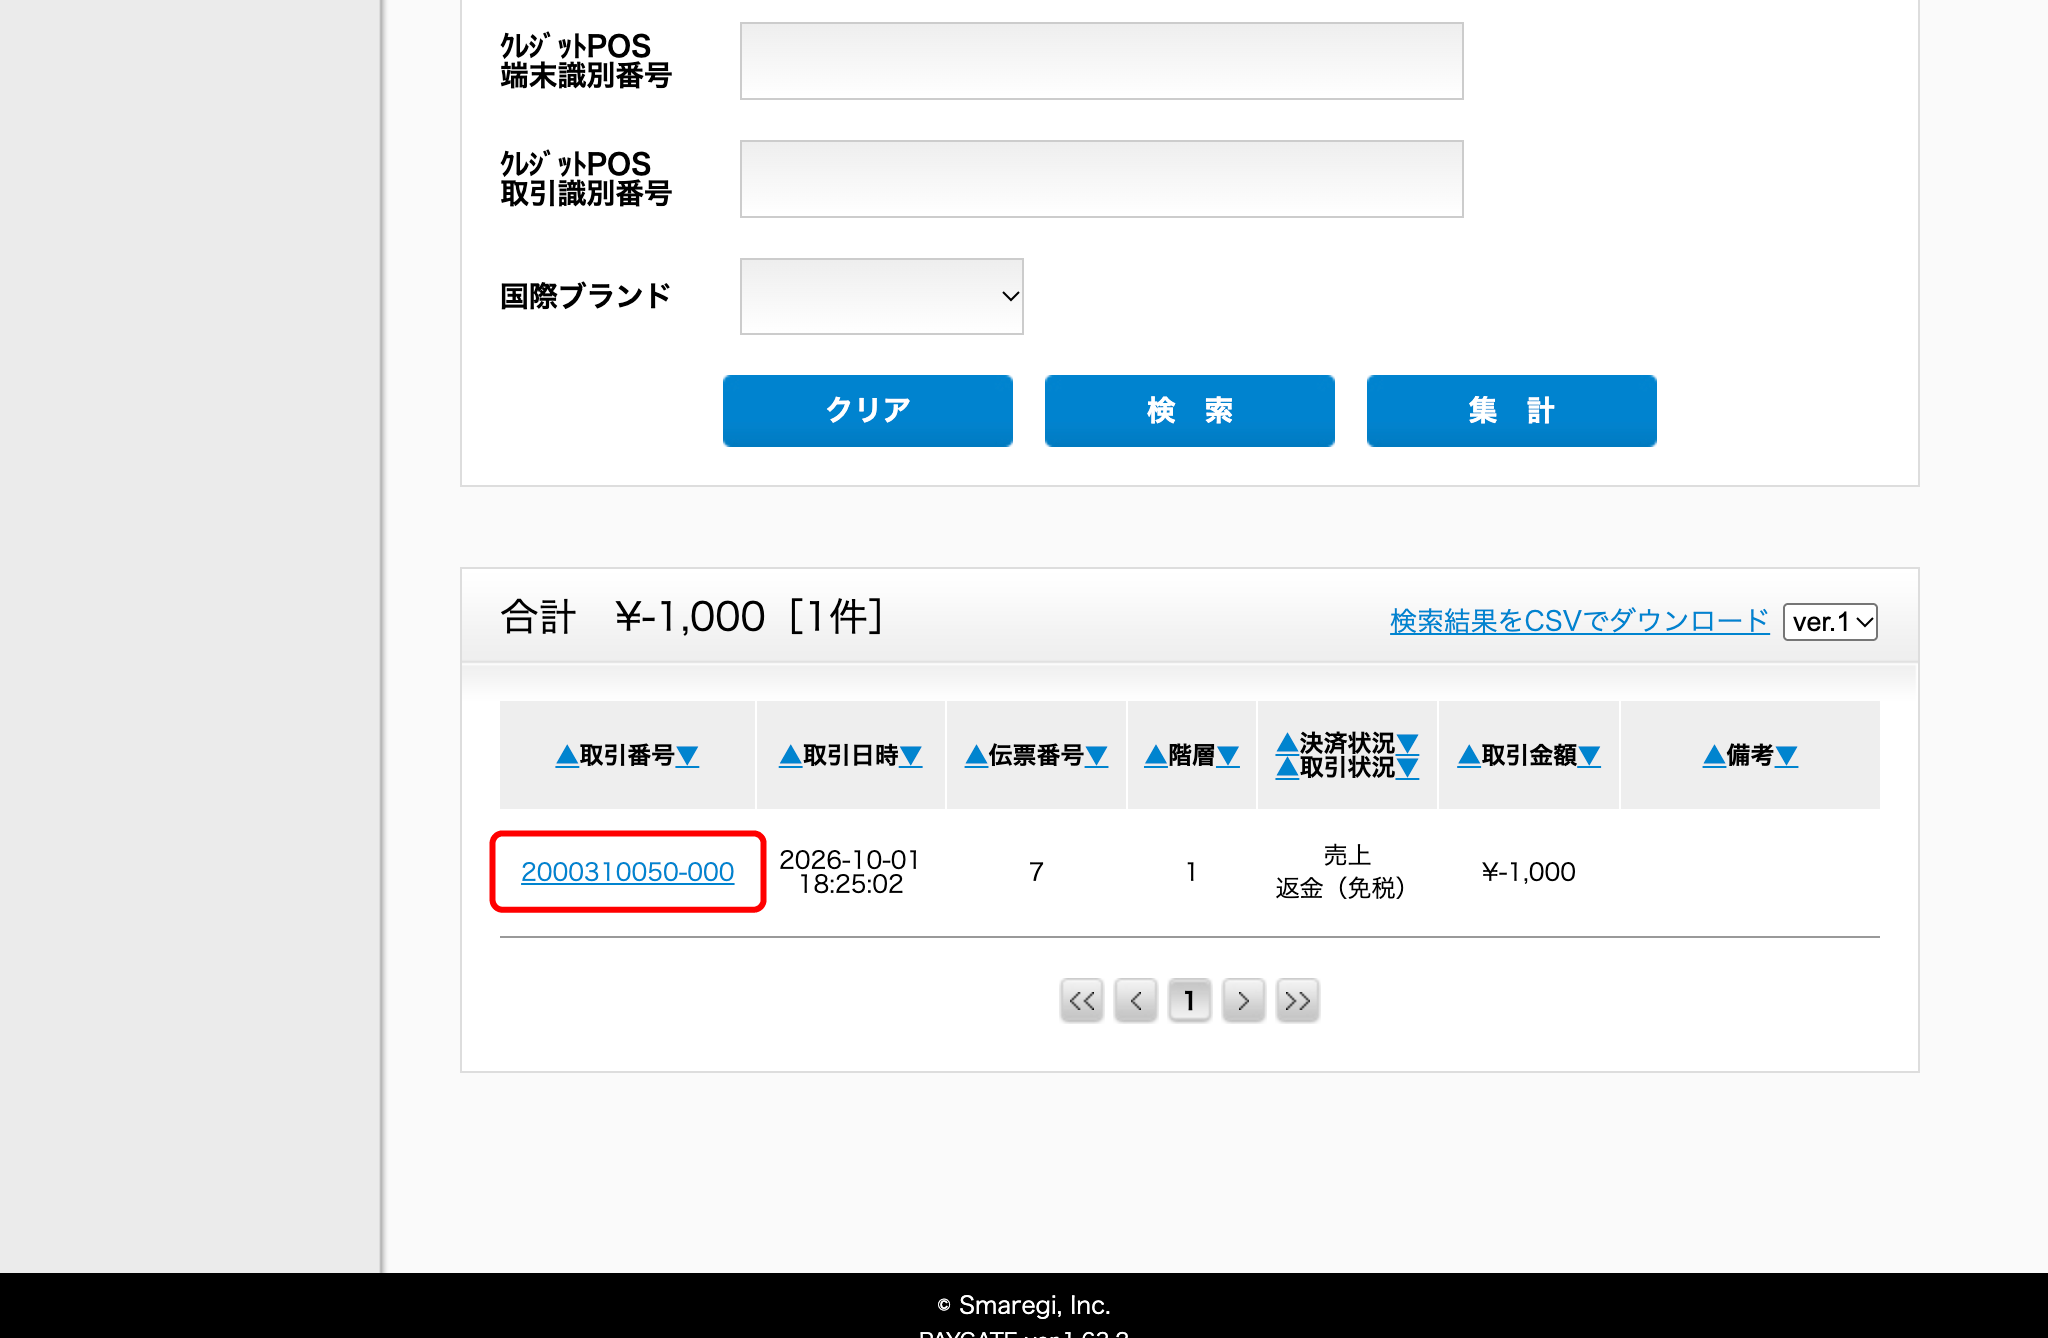Image resolution: width=2048 pixels, height=1338 pixels.
Task: Sort 取引日時 descending with down arrow
Action: click(911, 756)
